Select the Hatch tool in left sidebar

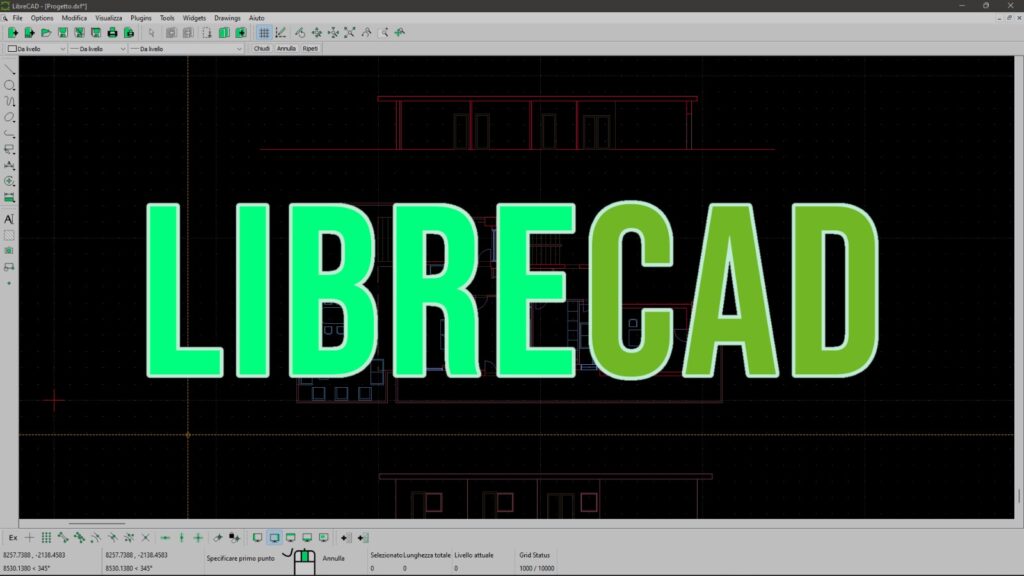(9, 235)
